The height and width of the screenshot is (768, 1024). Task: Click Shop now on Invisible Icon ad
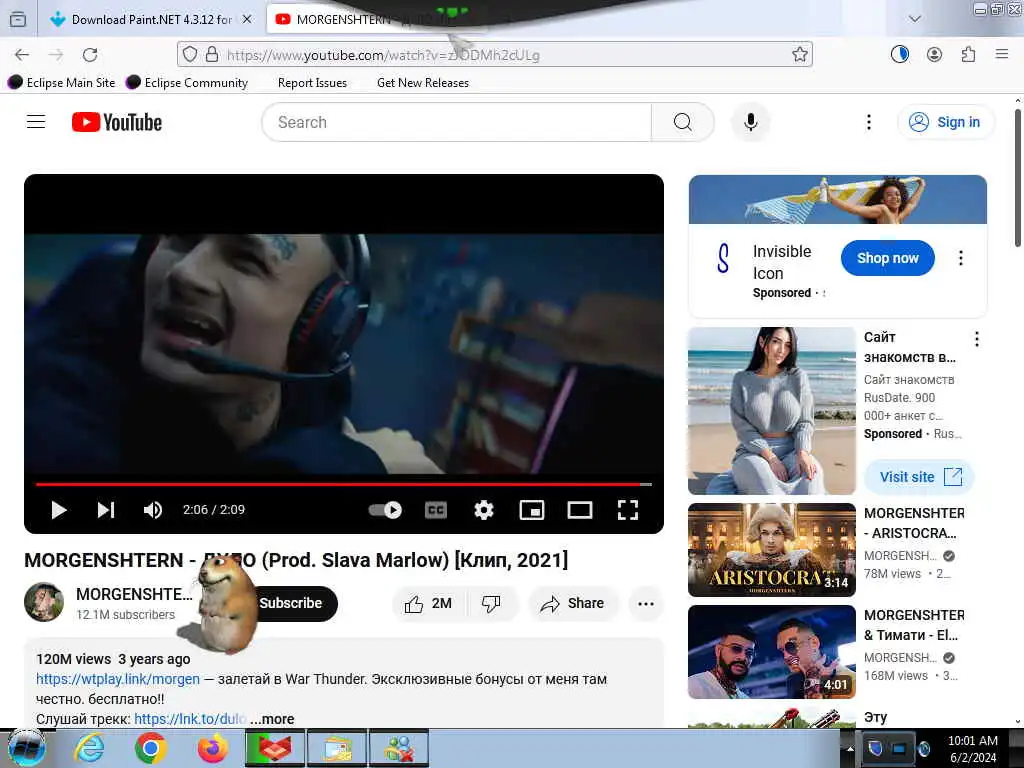(x=888, y=258)
